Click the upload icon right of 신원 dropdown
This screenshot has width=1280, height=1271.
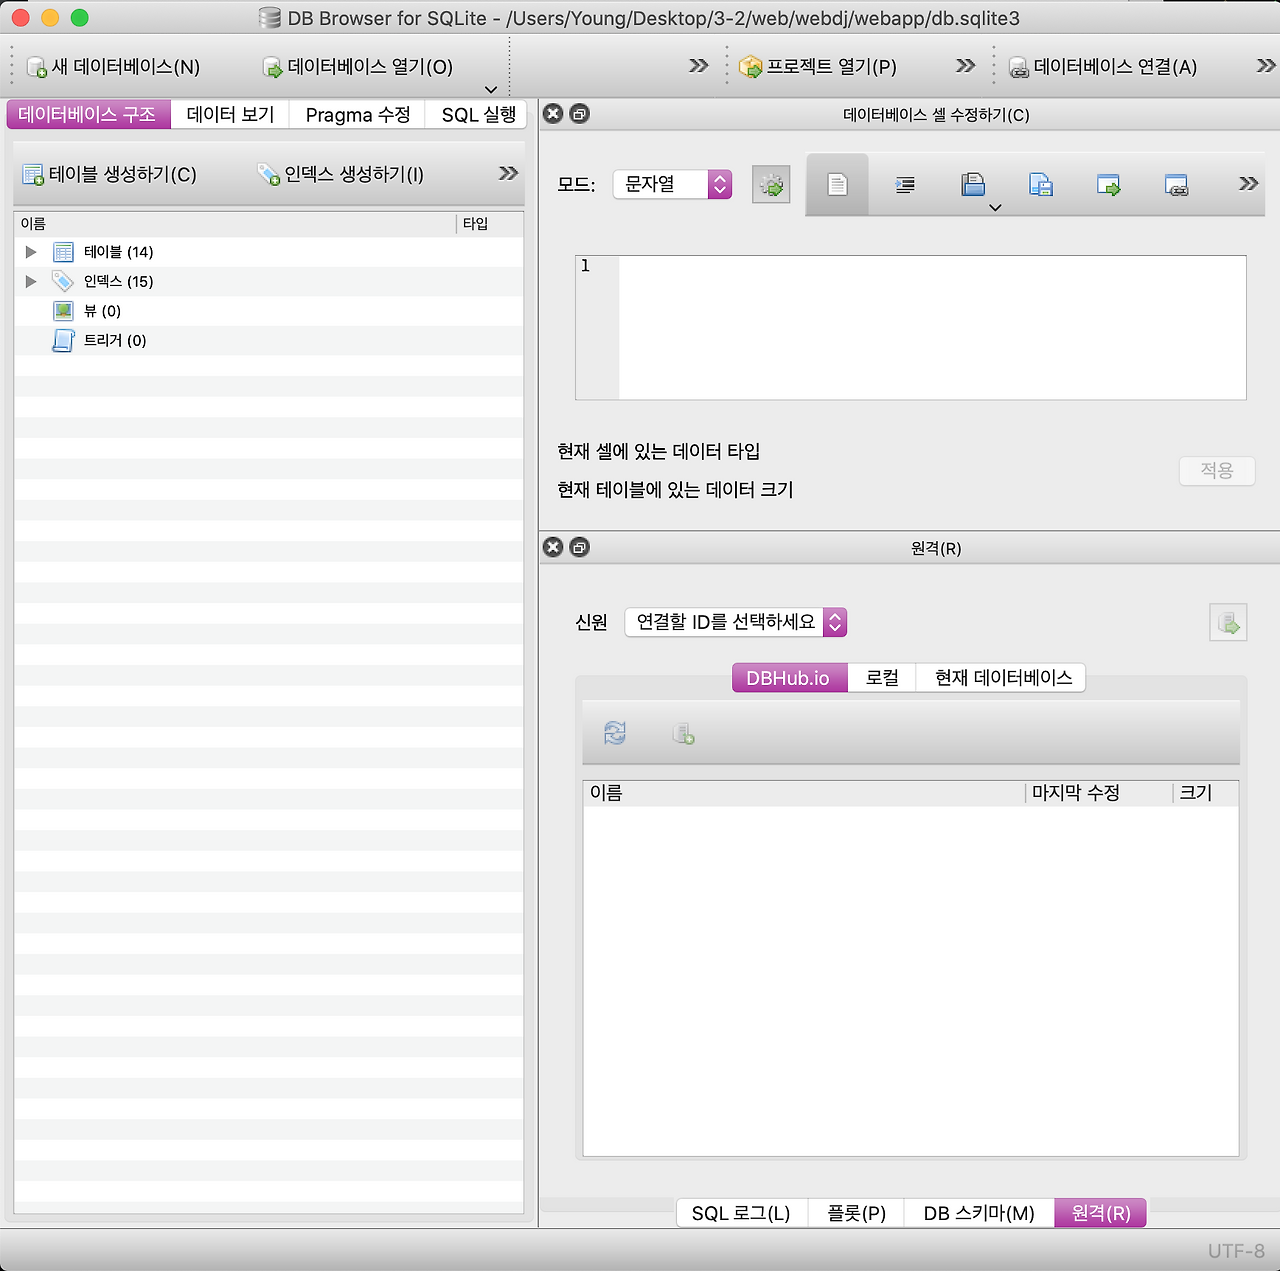1228,623
